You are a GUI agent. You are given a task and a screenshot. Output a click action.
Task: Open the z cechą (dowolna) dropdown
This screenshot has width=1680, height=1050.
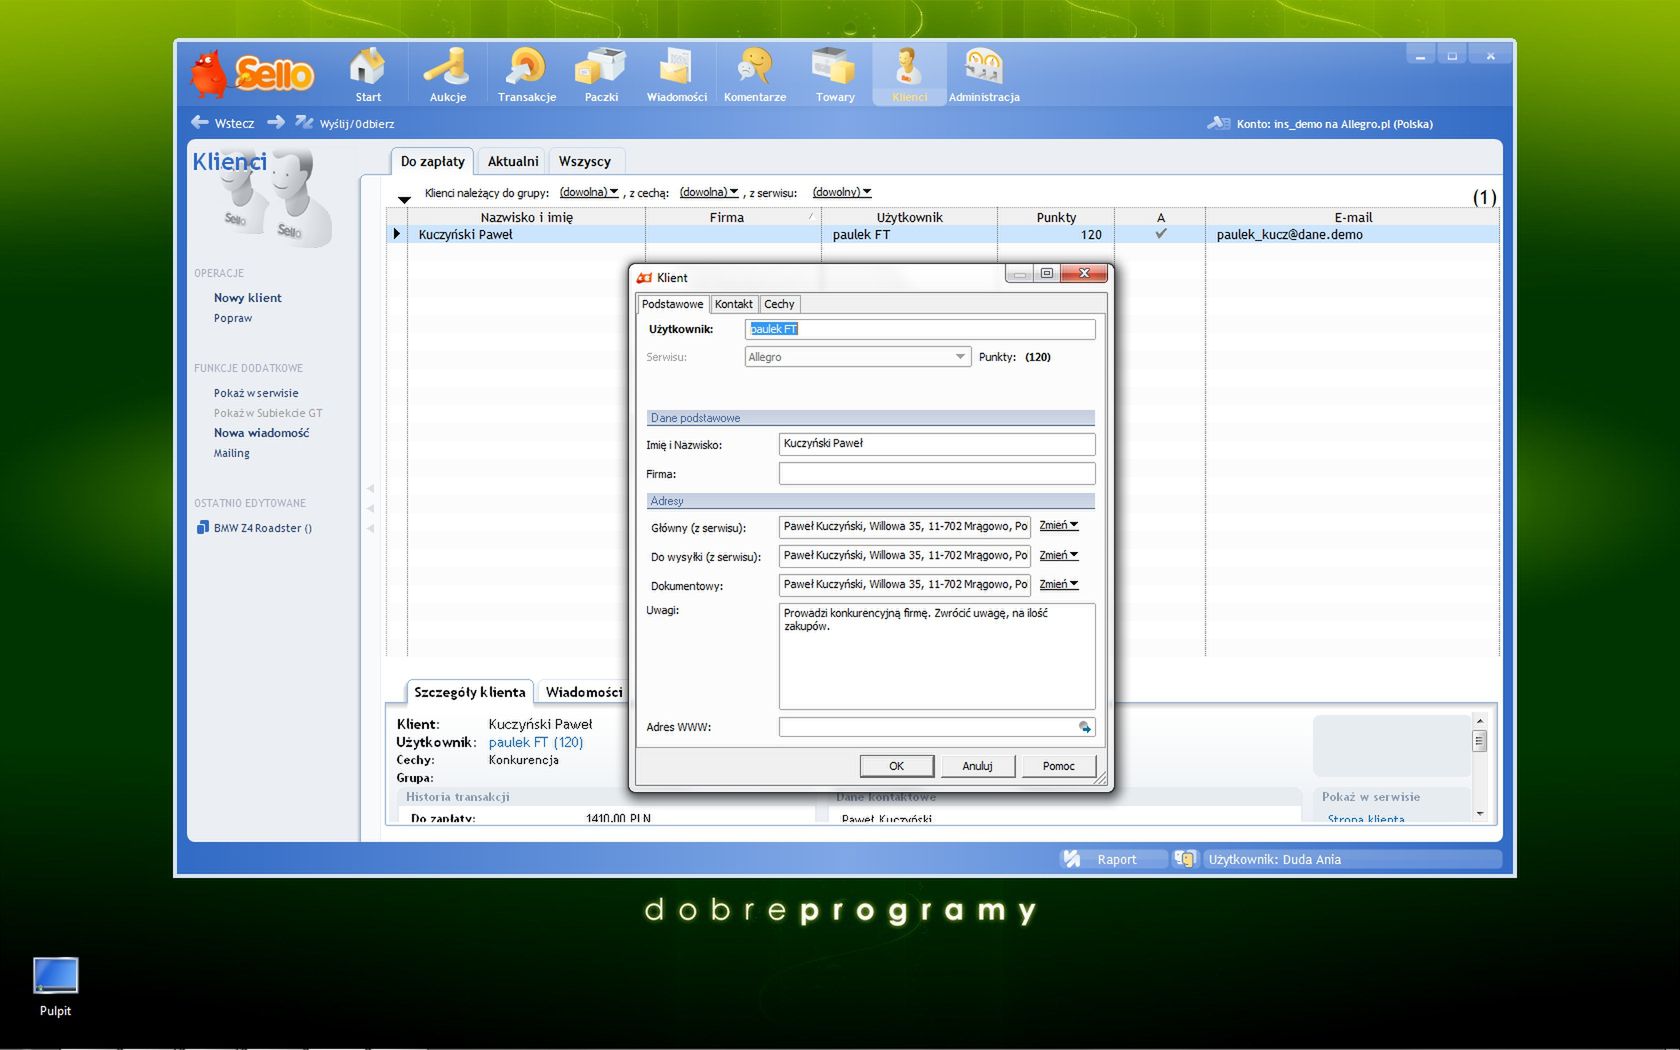click(x=709, y=192)
